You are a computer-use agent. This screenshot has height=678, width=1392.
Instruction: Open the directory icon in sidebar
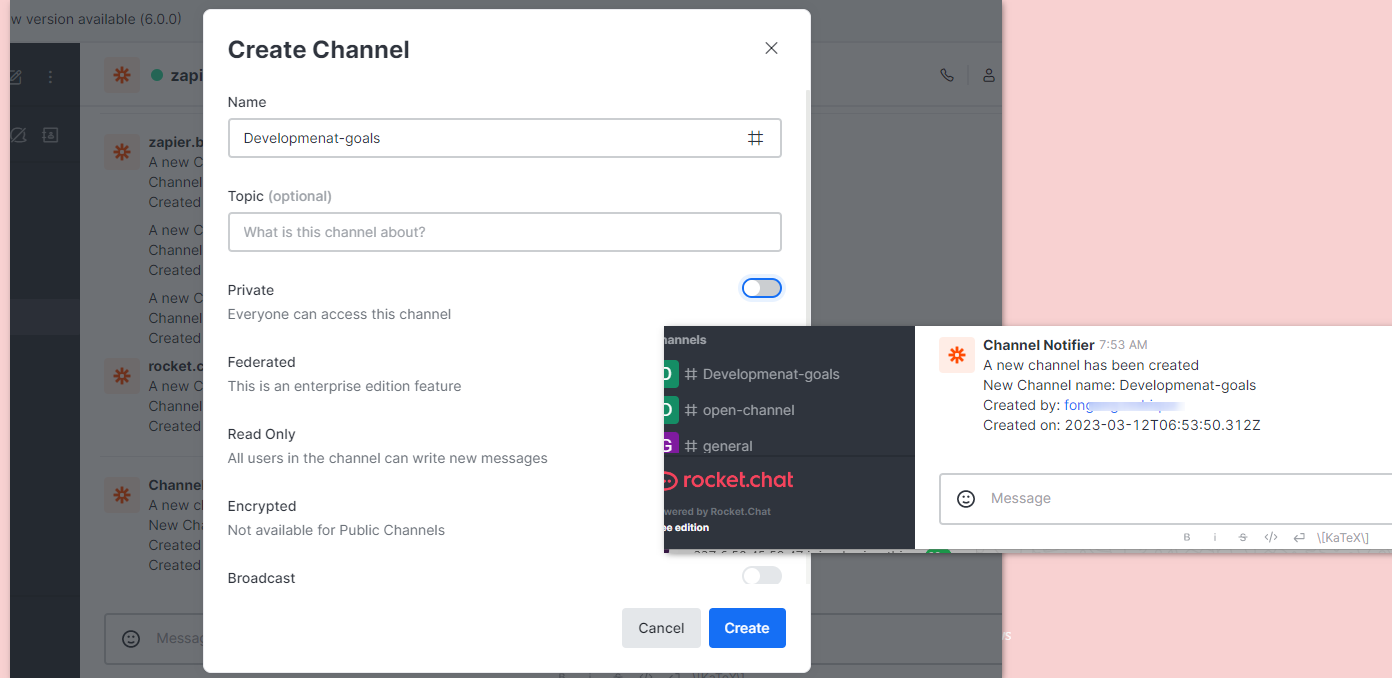coord(50,135)
